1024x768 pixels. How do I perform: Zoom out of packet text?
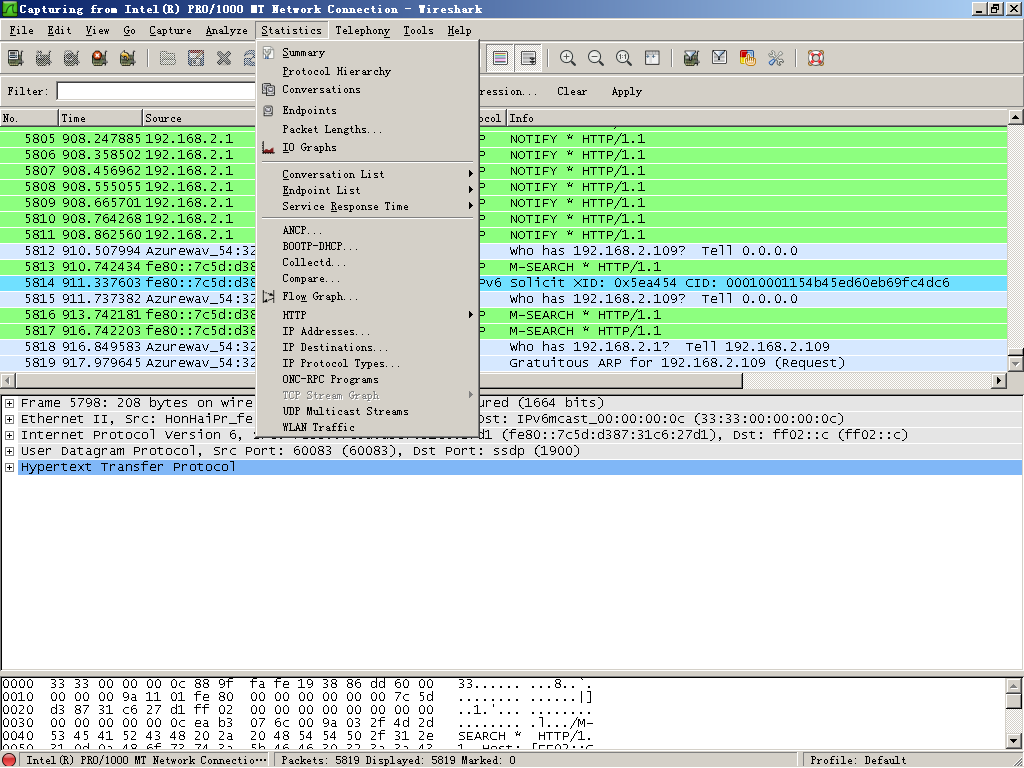tap(596, 58)
